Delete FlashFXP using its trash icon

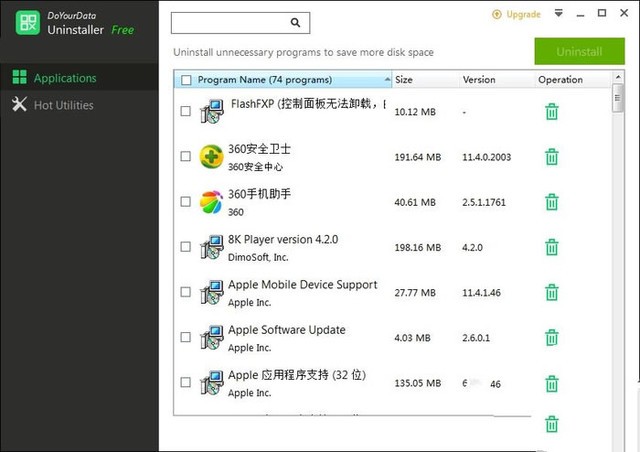(x=551, y=112)
